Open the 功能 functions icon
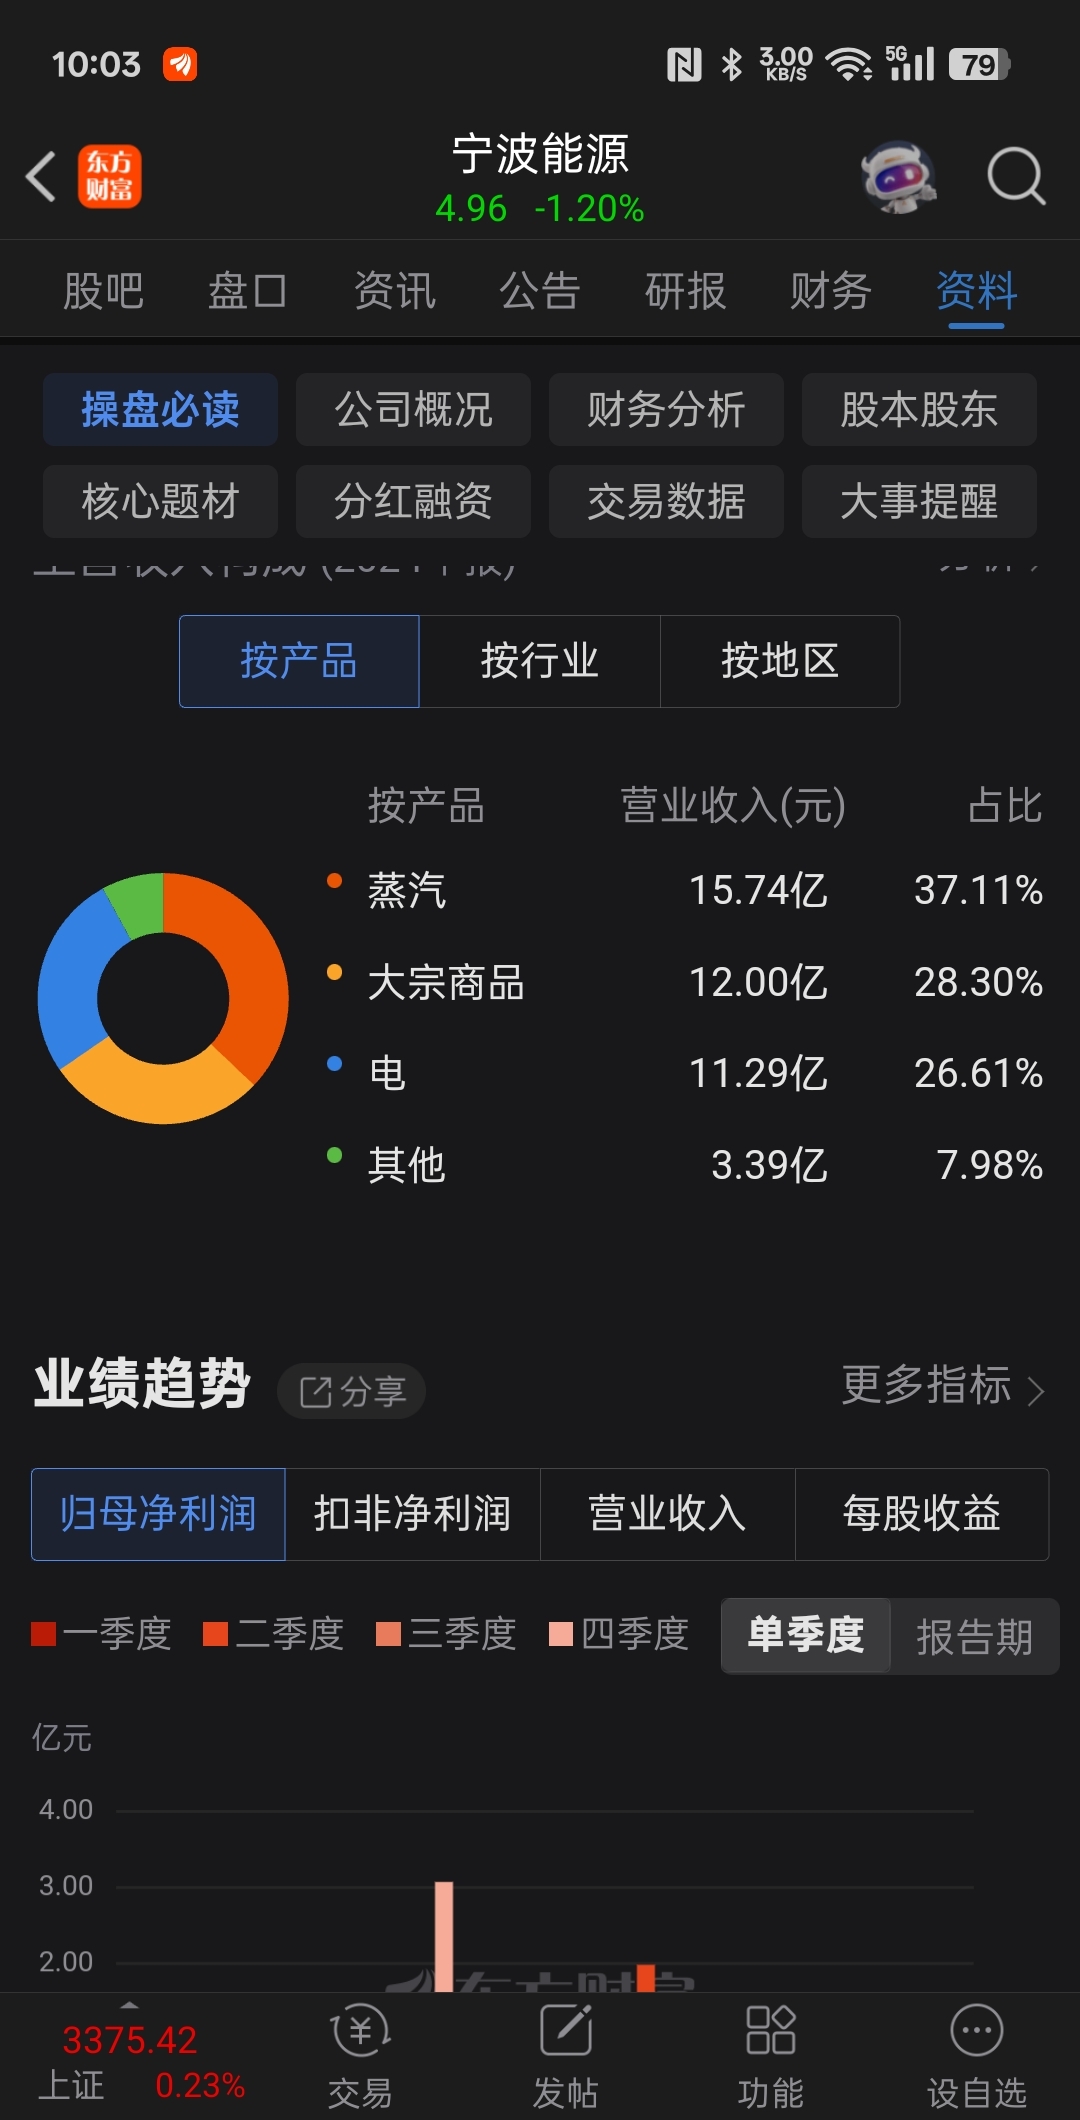The width and height of the screenshot is (1080, 2120). tap(771, 2031)
